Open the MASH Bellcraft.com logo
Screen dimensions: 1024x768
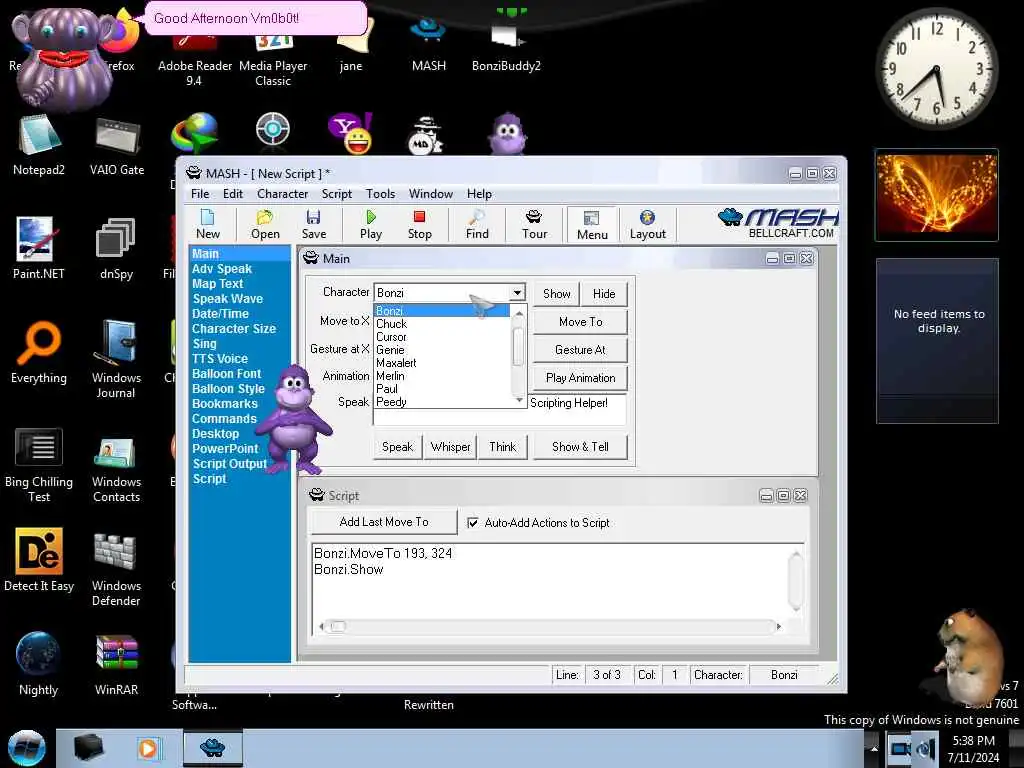(x=777, y=223)
